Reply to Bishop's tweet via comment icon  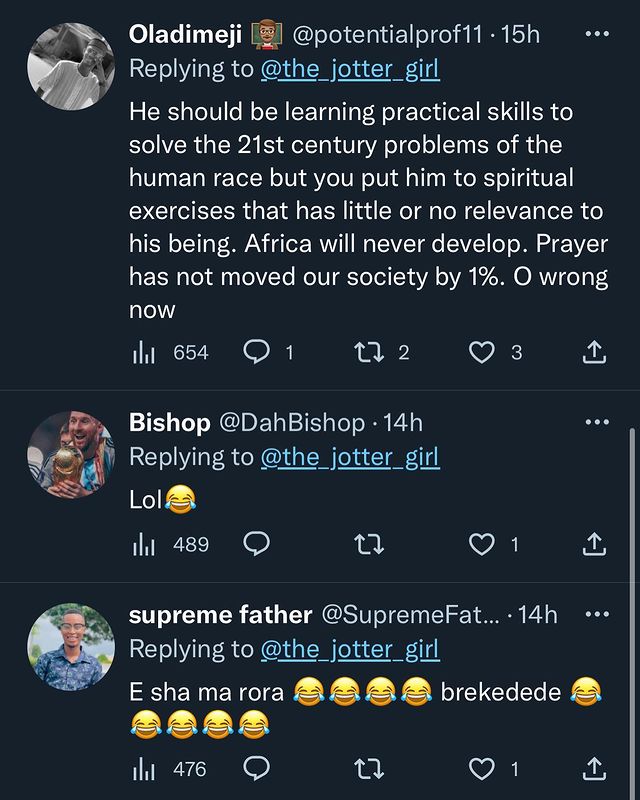(257, 544)
